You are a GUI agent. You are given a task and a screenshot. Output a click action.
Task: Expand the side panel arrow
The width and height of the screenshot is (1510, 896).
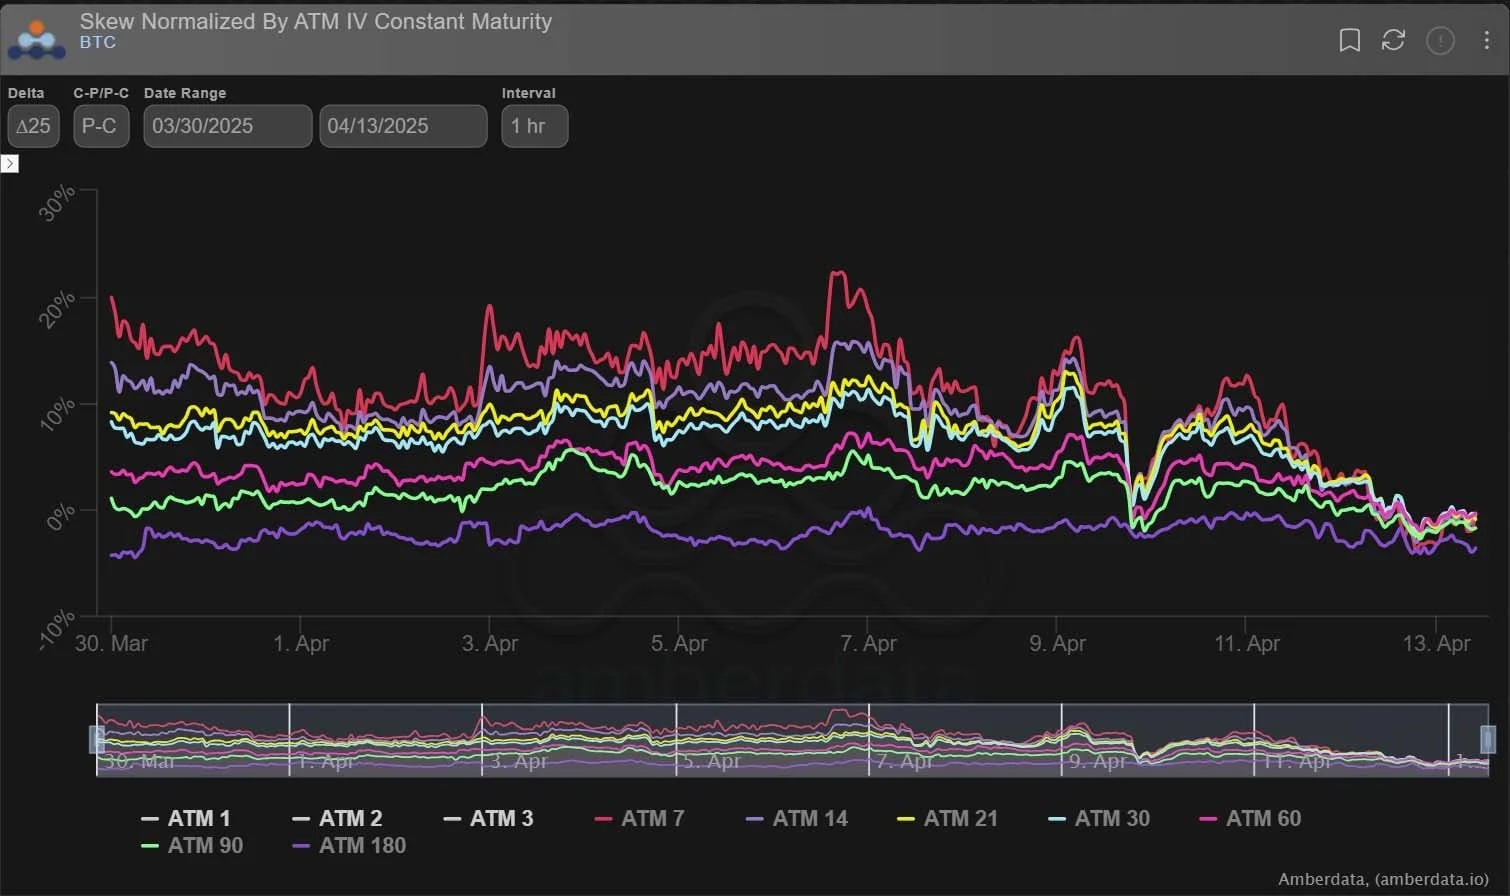[x=10, y=163]
